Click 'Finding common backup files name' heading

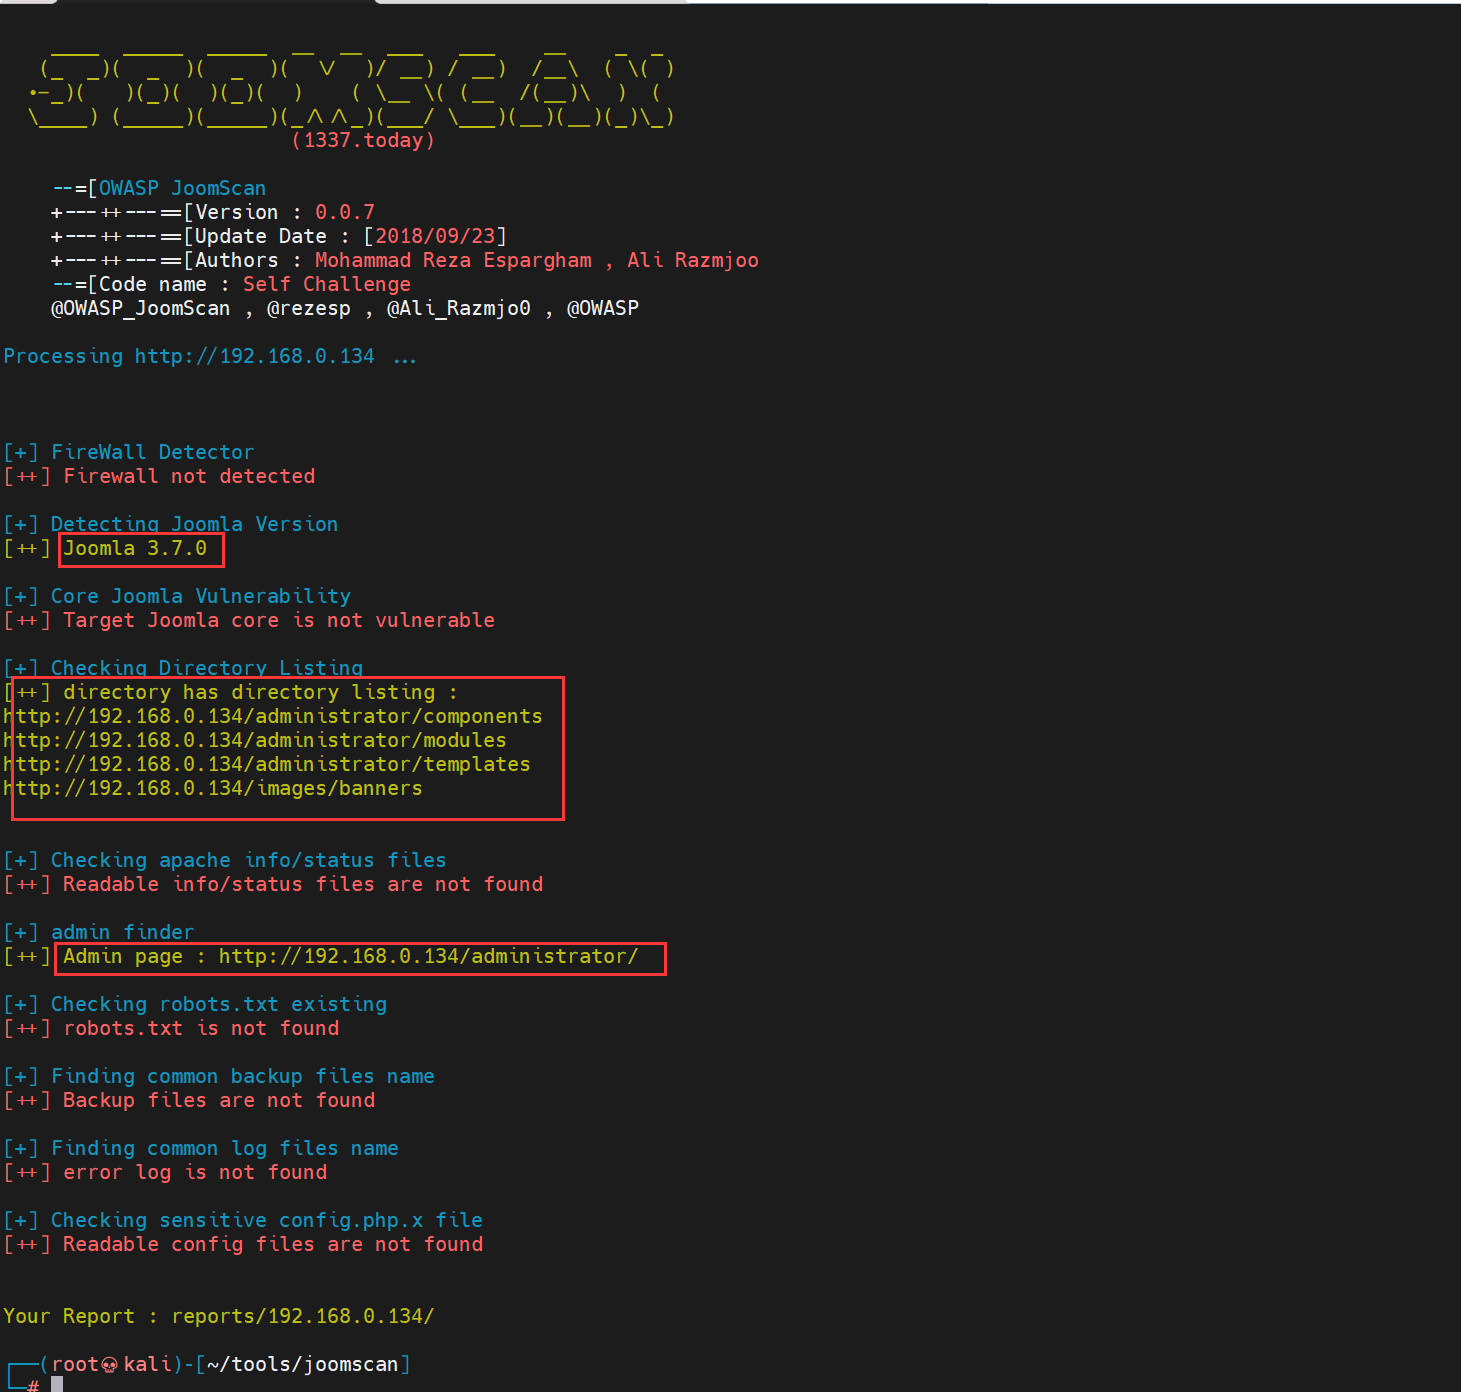(x=243, y=1076)
